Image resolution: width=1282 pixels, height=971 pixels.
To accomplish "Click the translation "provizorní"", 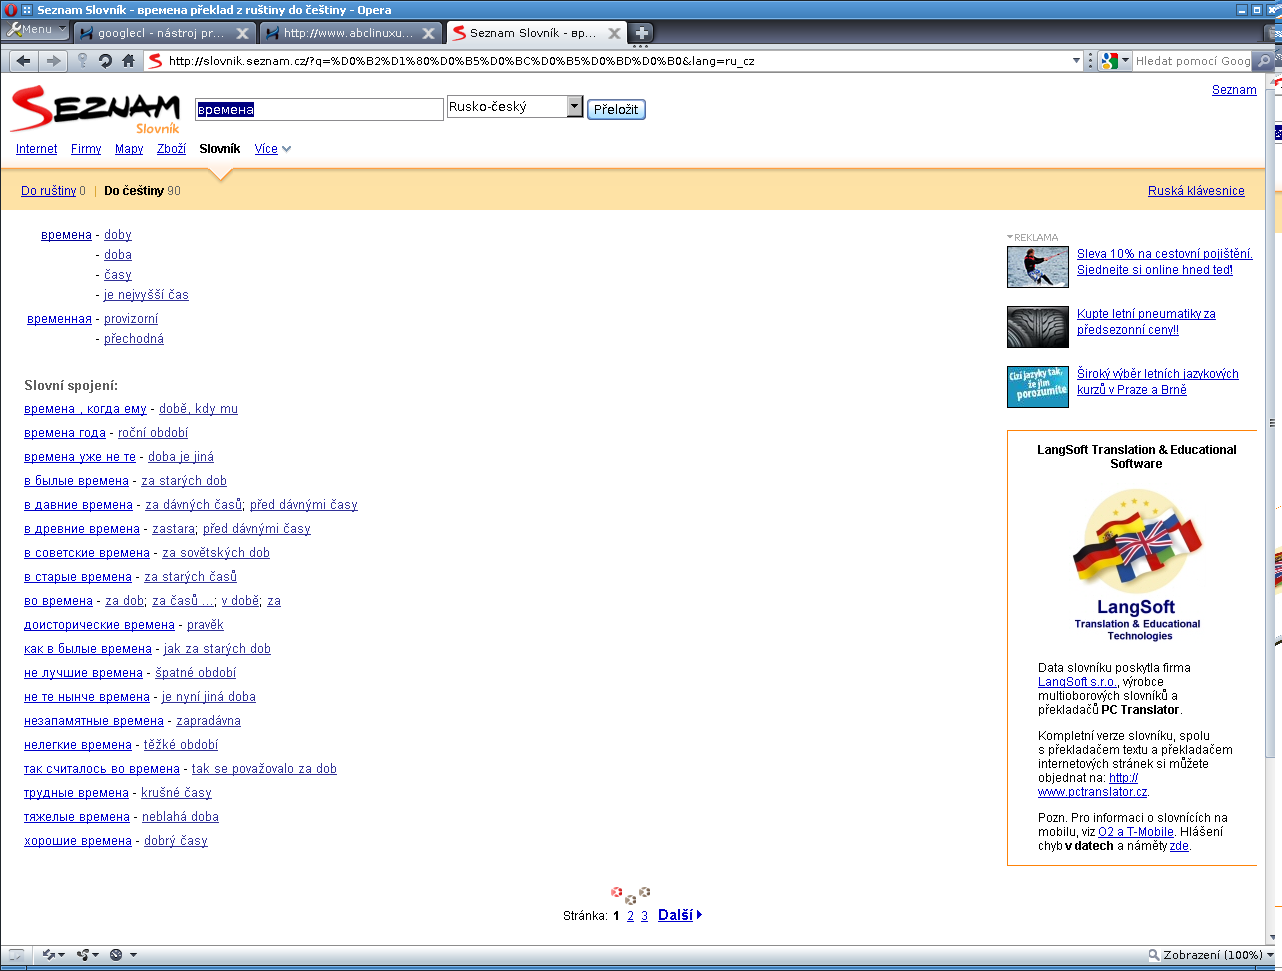I will click(x=131, y=319).
